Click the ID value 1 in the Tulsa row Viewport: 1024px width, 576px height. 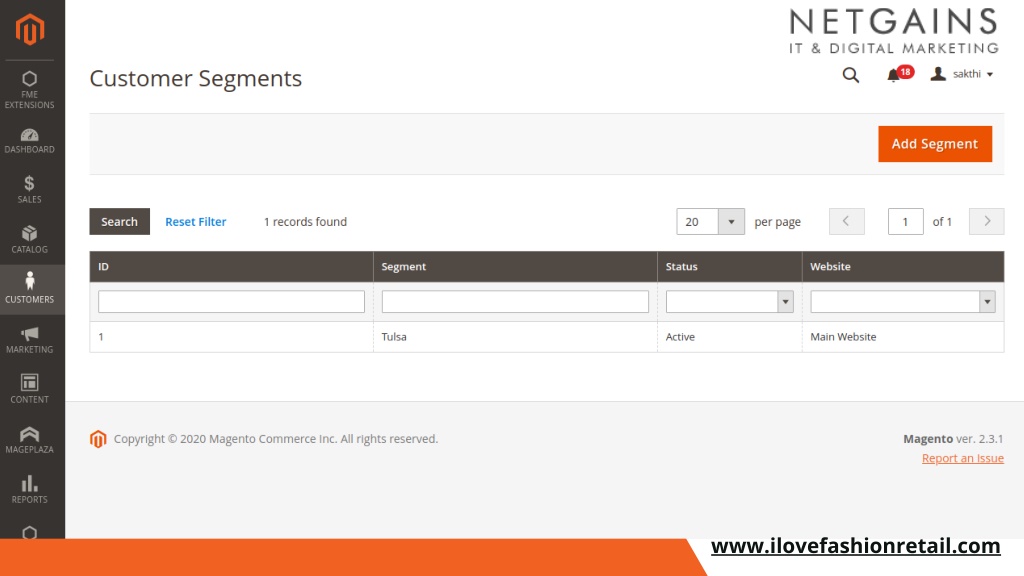pyautogui.click(x=101, y=337)
